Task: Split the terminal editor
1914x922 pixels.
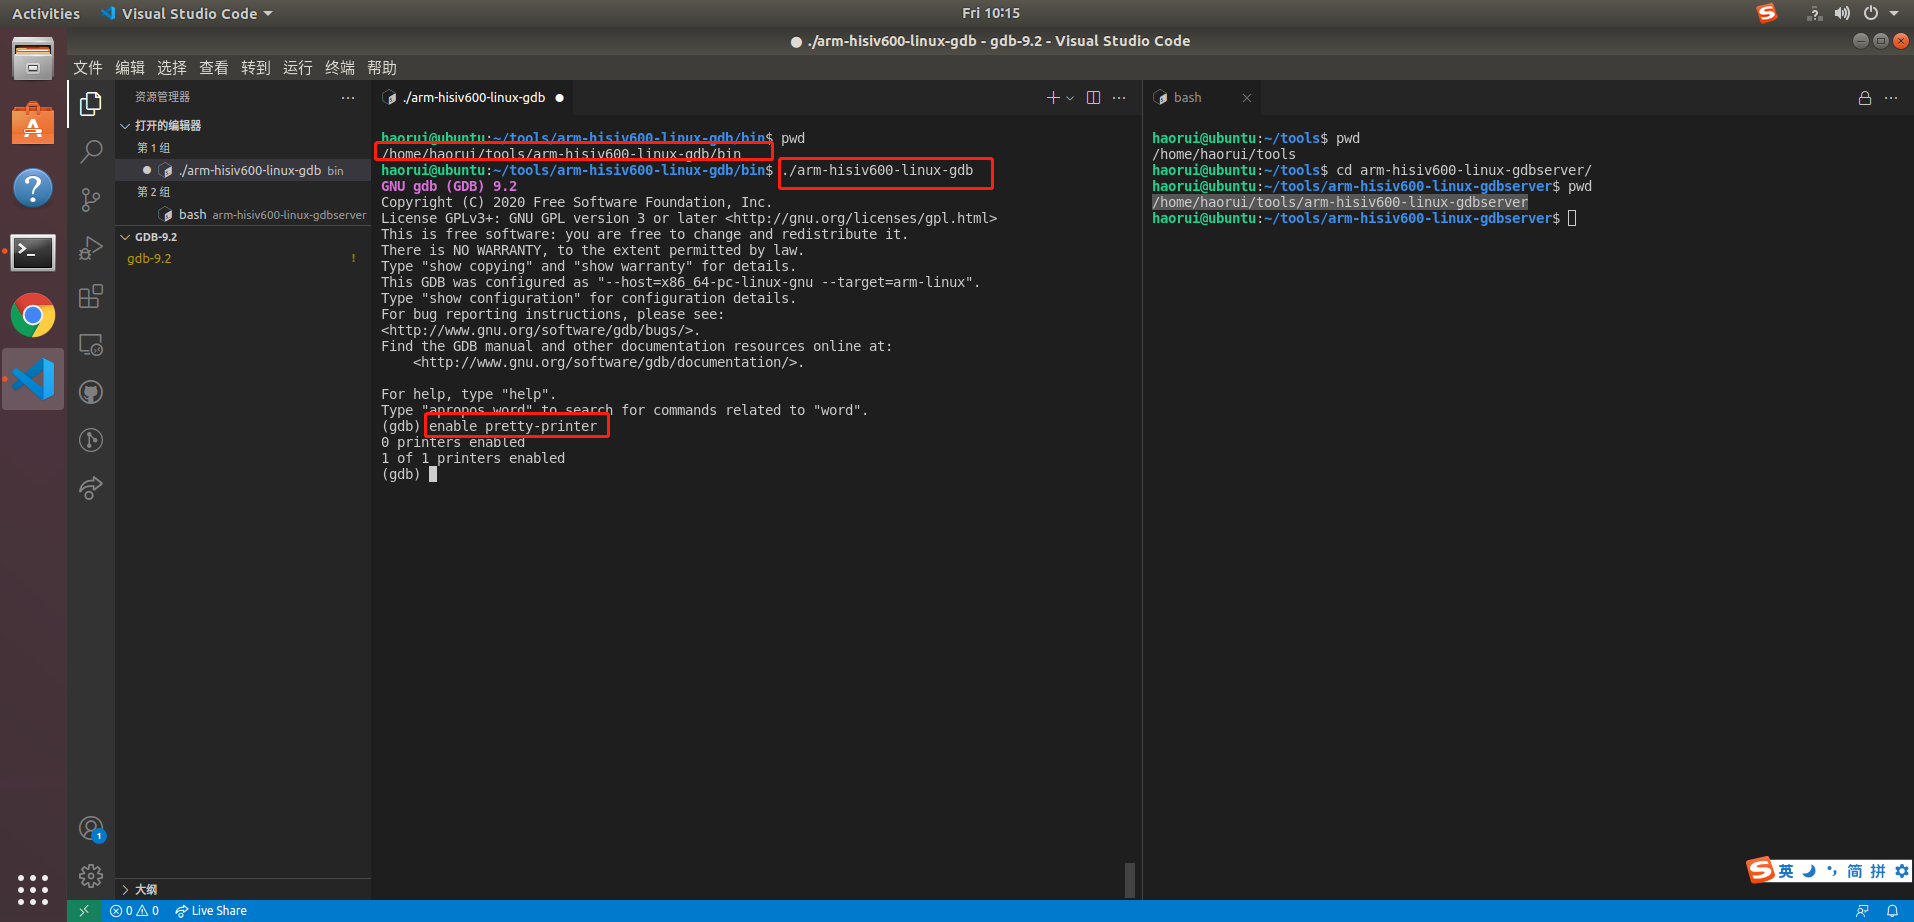Action: click(1093, 98)
